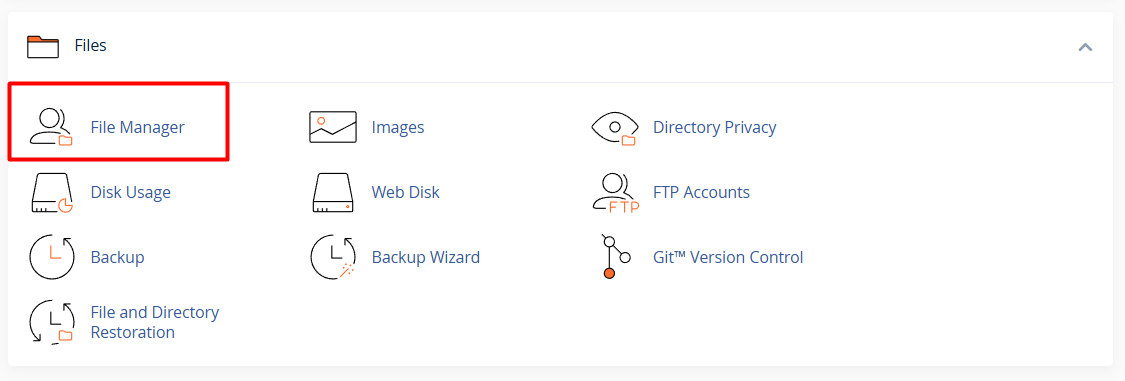This screenshot has width=1125, height=381.
Task: Open Git™ Version Control link
Action: pyautogui.click(x=728, y=257)
